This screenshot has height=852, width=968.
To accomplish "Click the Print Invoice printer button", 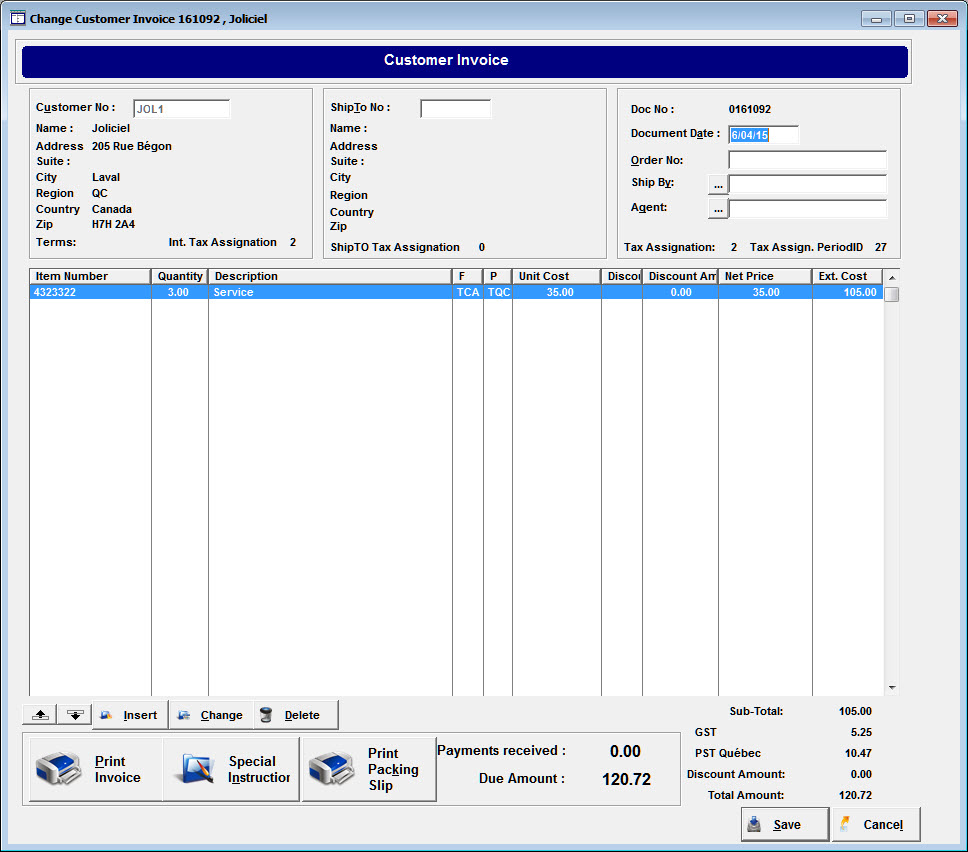I will coord(95,769).
